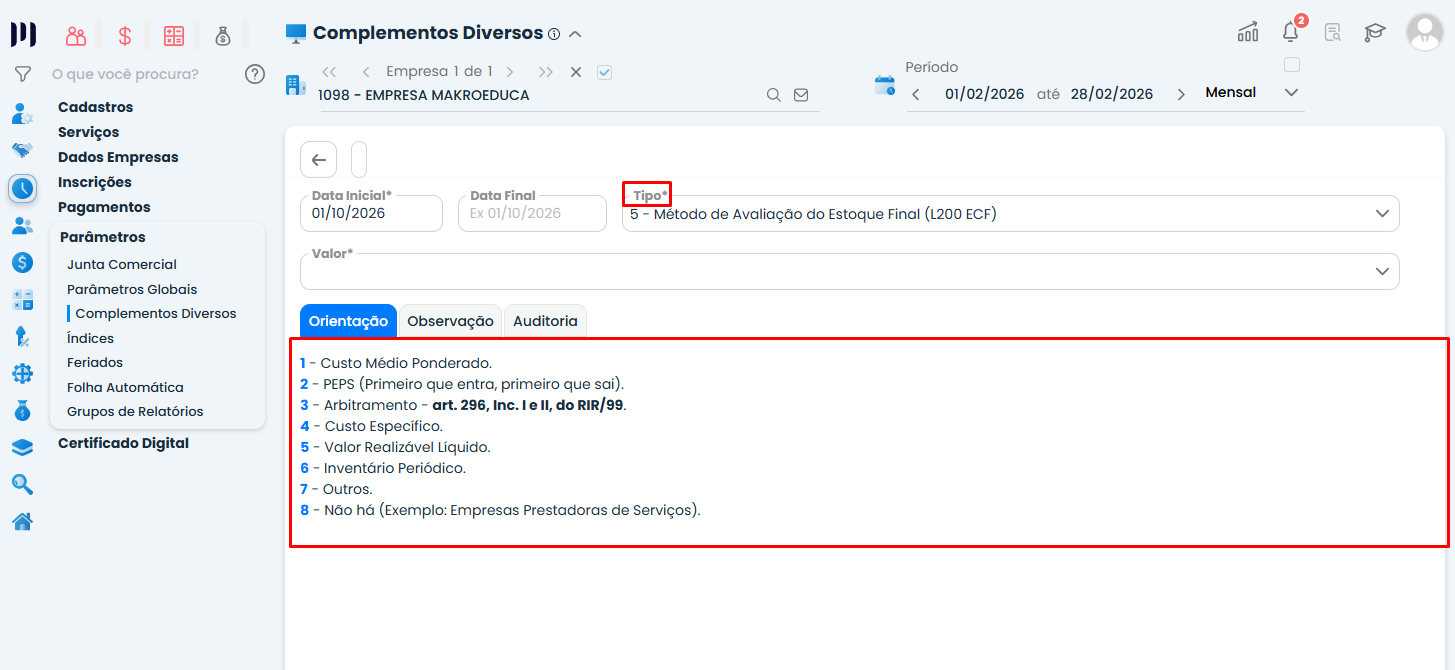Screen dimensions: 1455x670
Task: Open the Tipo dropdown
Action: [1011, 213]
